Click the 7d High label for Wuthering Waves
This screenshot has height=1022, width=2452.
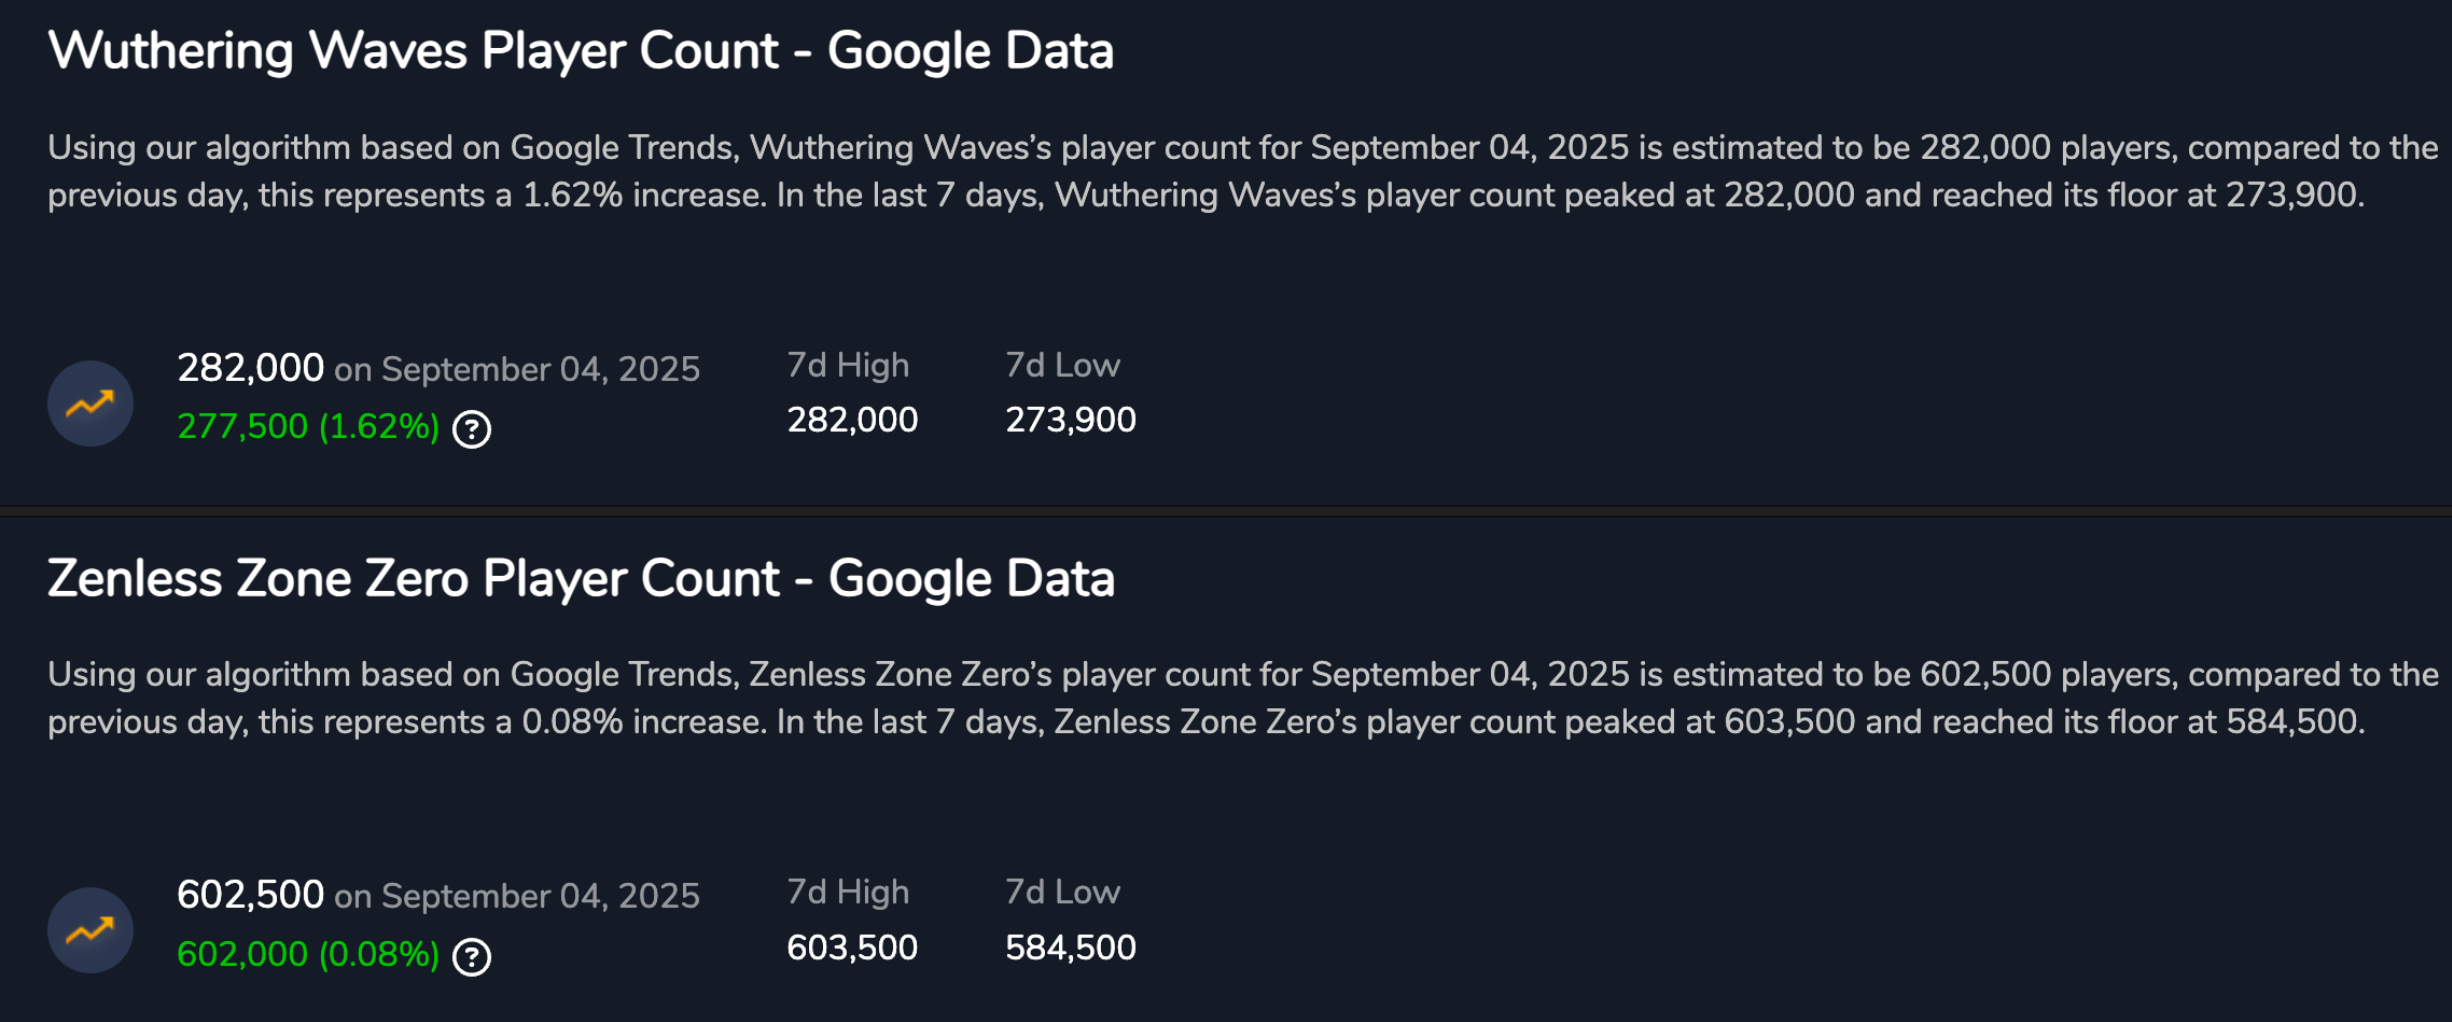tap(848, 366)
